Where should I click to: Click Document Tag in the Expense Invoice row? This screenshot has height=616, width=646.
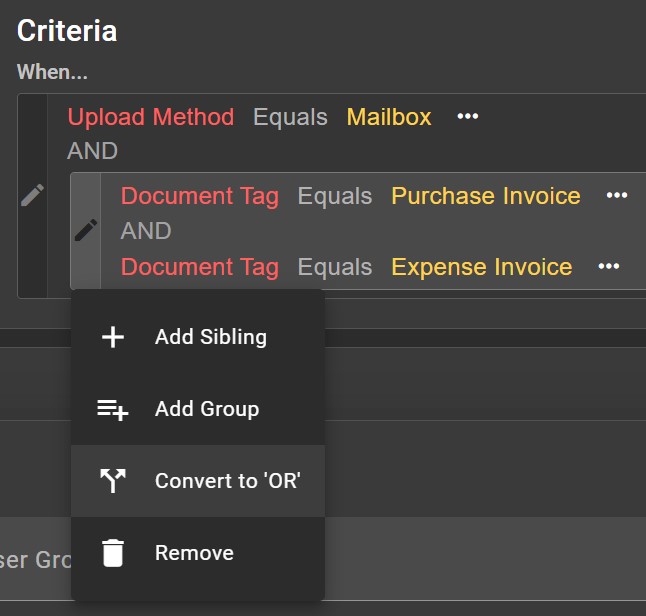(x=199, y=267)
